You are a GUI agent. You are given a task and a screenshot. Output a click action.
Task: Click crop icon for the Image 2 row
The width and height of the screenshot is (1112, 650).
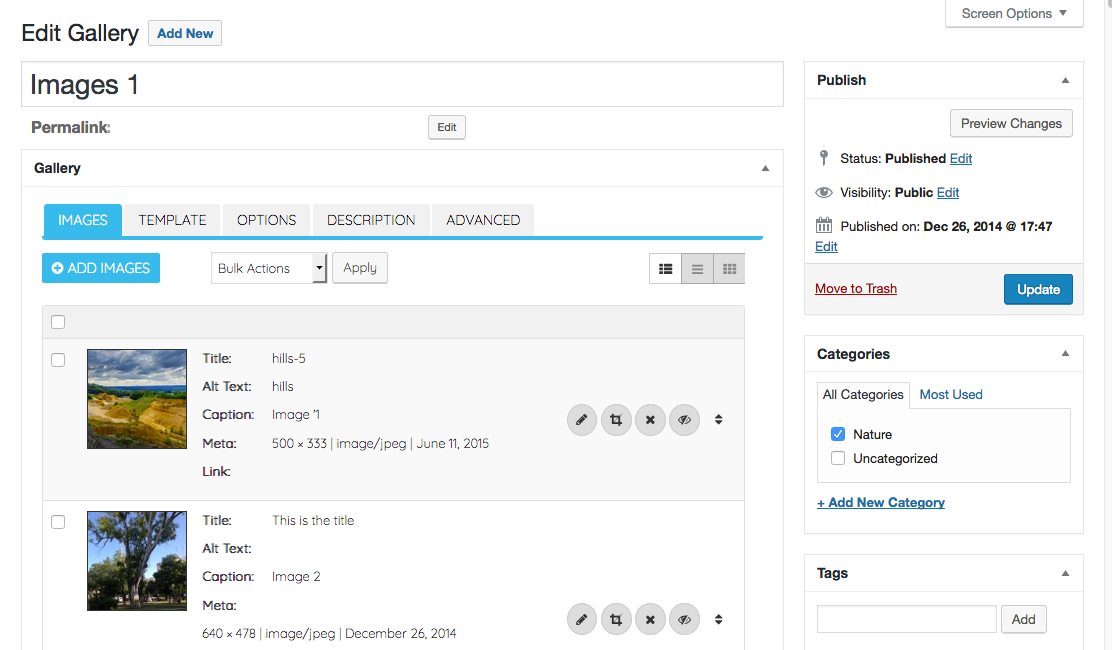[x=616, y=620]
